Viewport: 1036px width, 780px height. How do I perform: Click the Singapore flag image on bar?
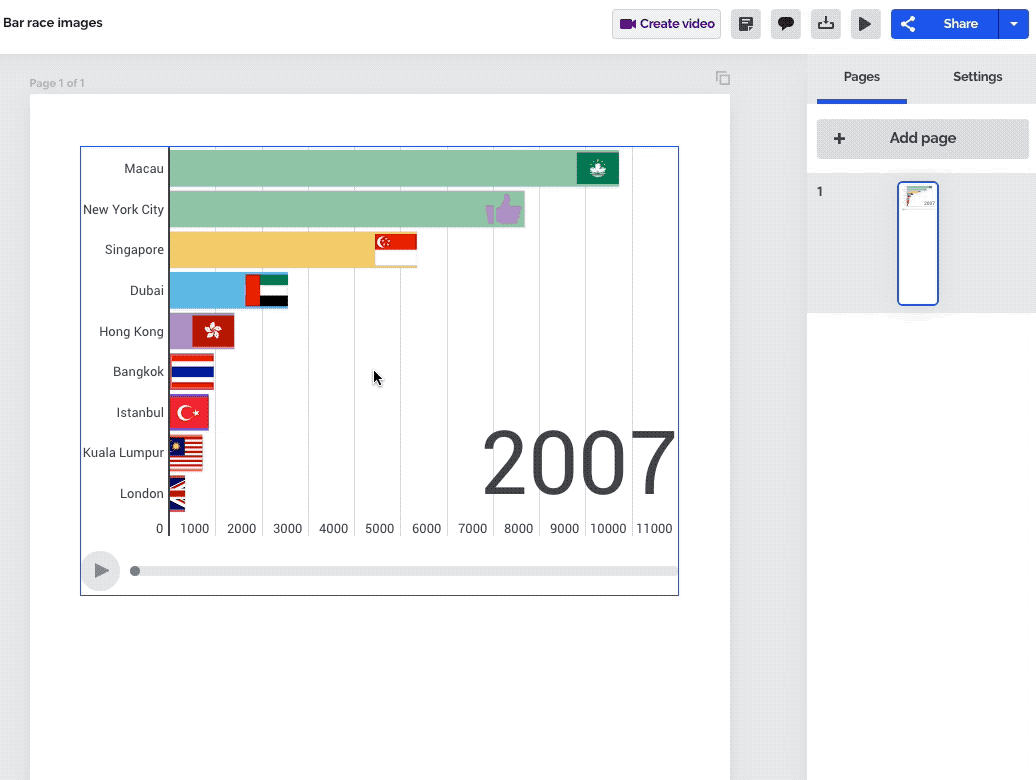pos(396,250)
